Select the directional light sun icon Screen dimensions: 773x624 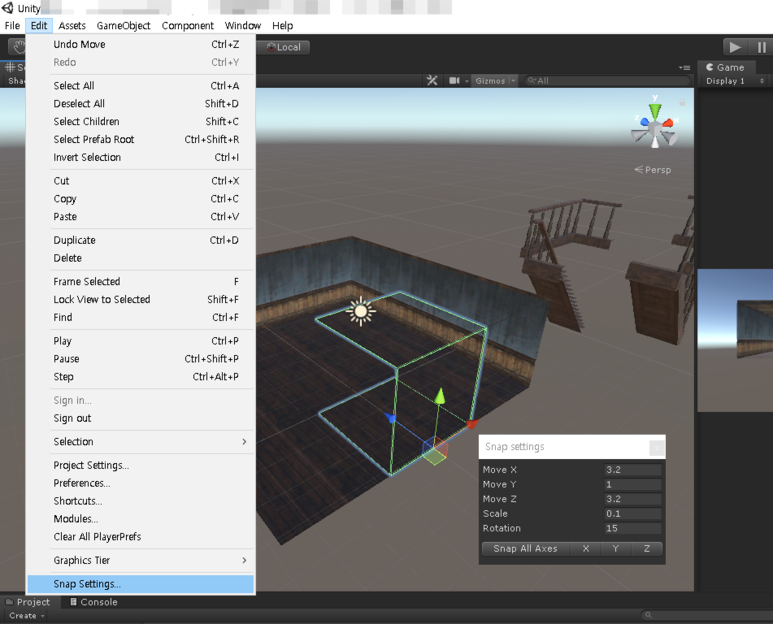point(360,312)
